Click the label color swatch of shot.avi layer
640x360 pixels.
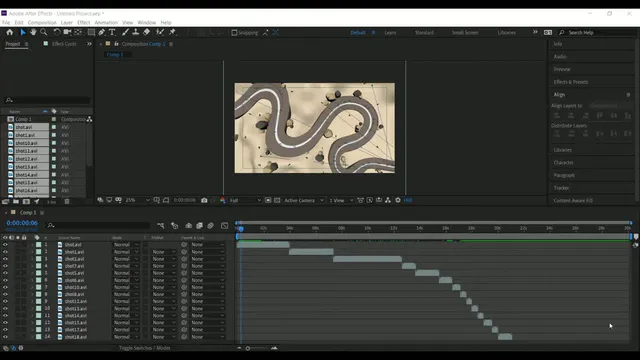[x=38, y=245]
